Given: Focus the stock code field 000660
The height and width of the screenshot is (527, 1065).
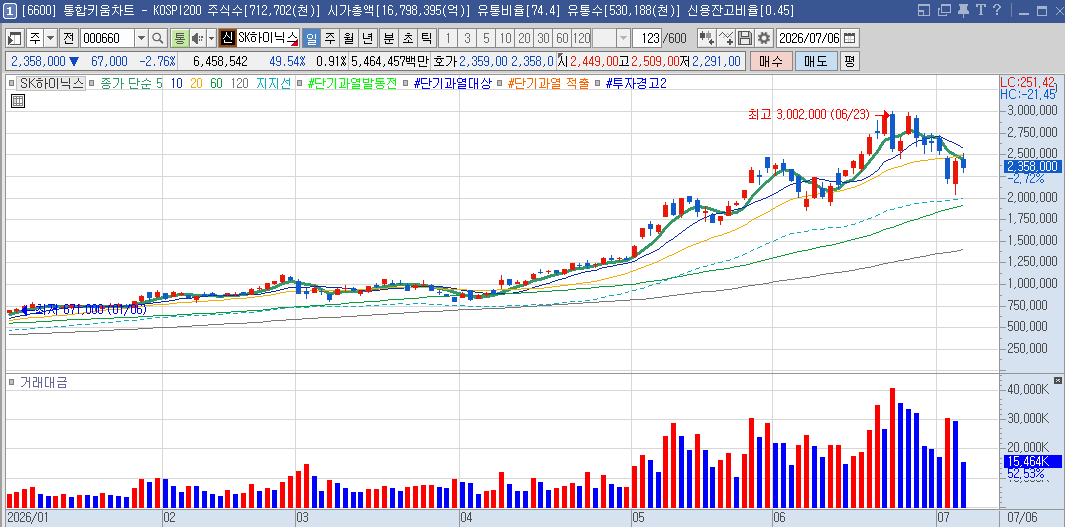Looking at the screenshot, I should 107,38.
